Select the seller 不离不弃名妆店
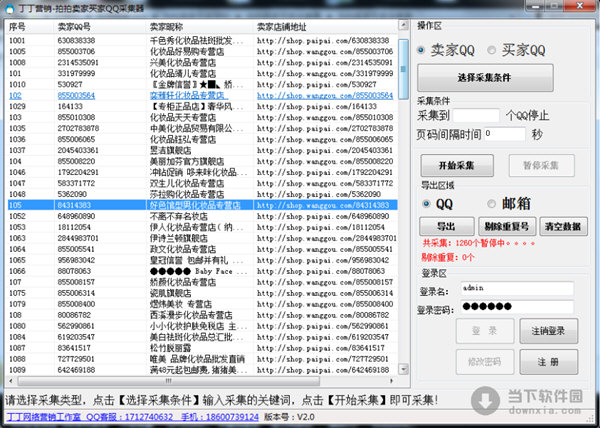600x428 pixels. (x=178, y=216)
